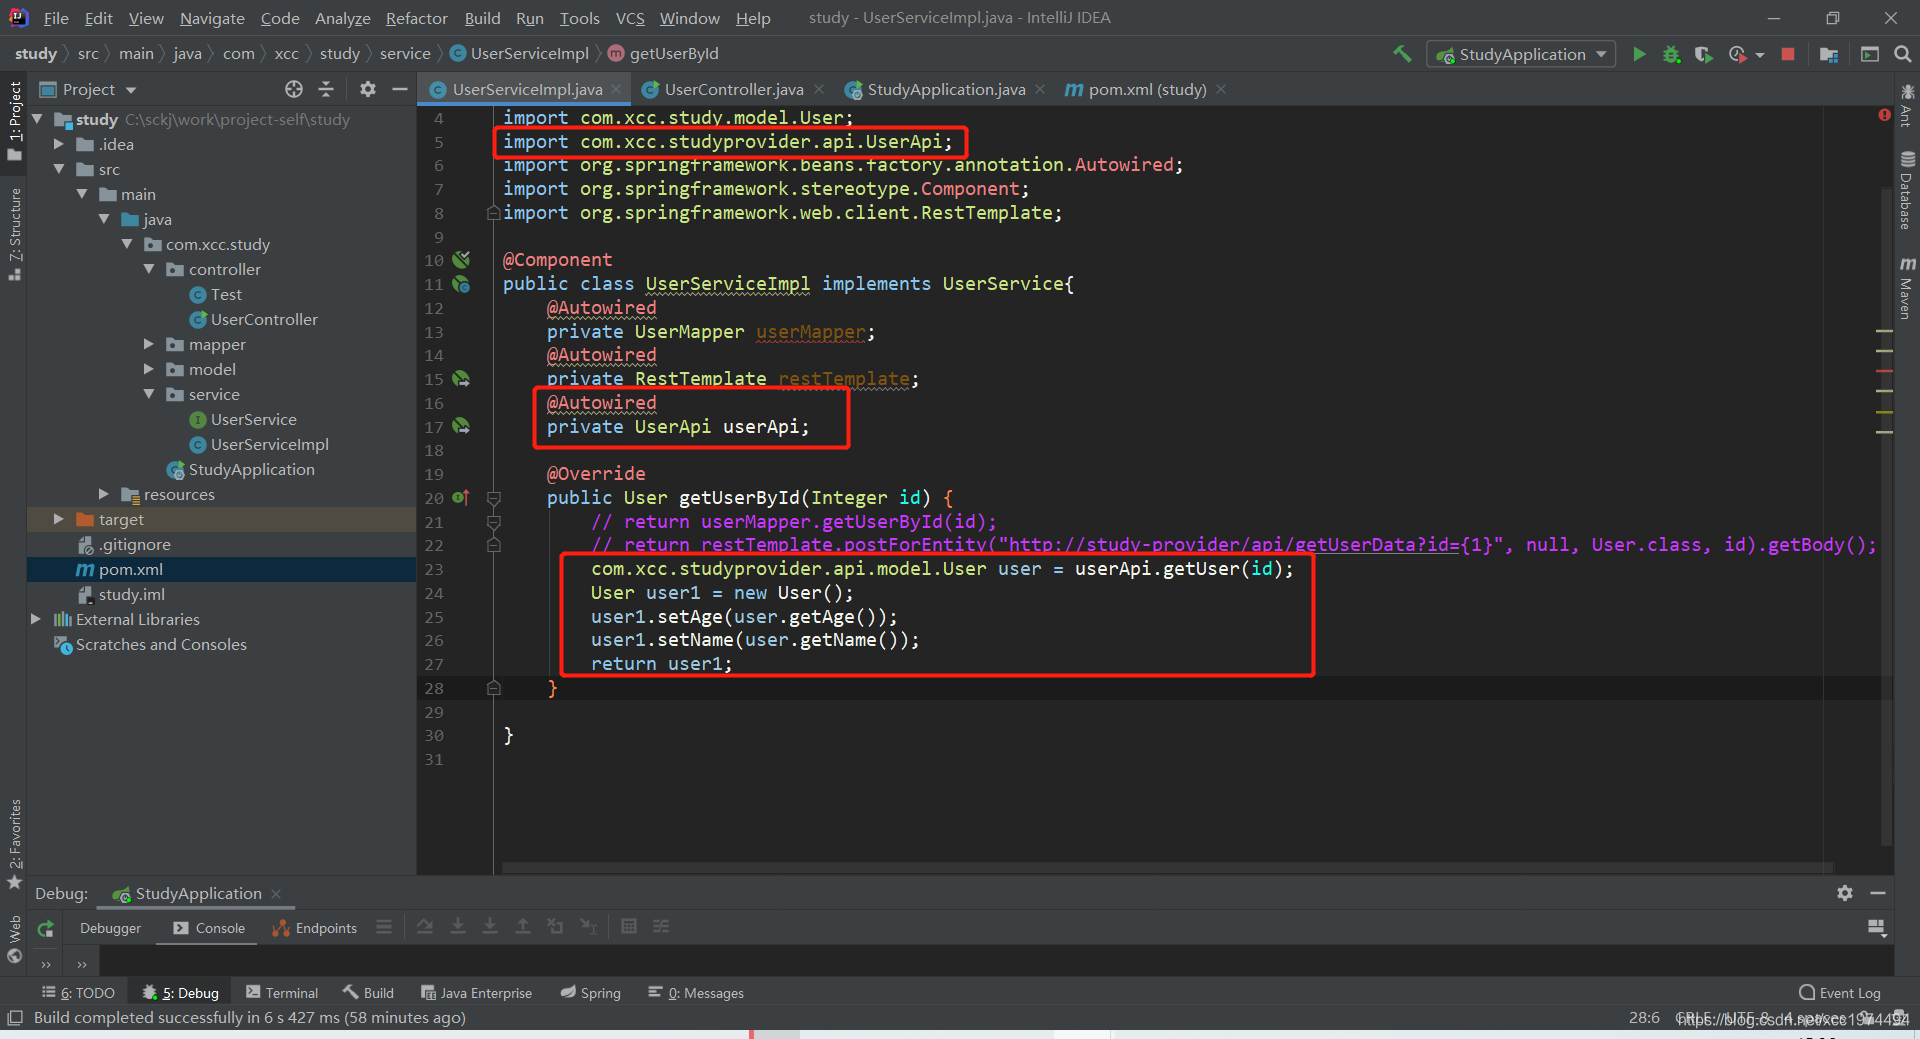
Task: Expand the model package
Action: pos(149,369)
